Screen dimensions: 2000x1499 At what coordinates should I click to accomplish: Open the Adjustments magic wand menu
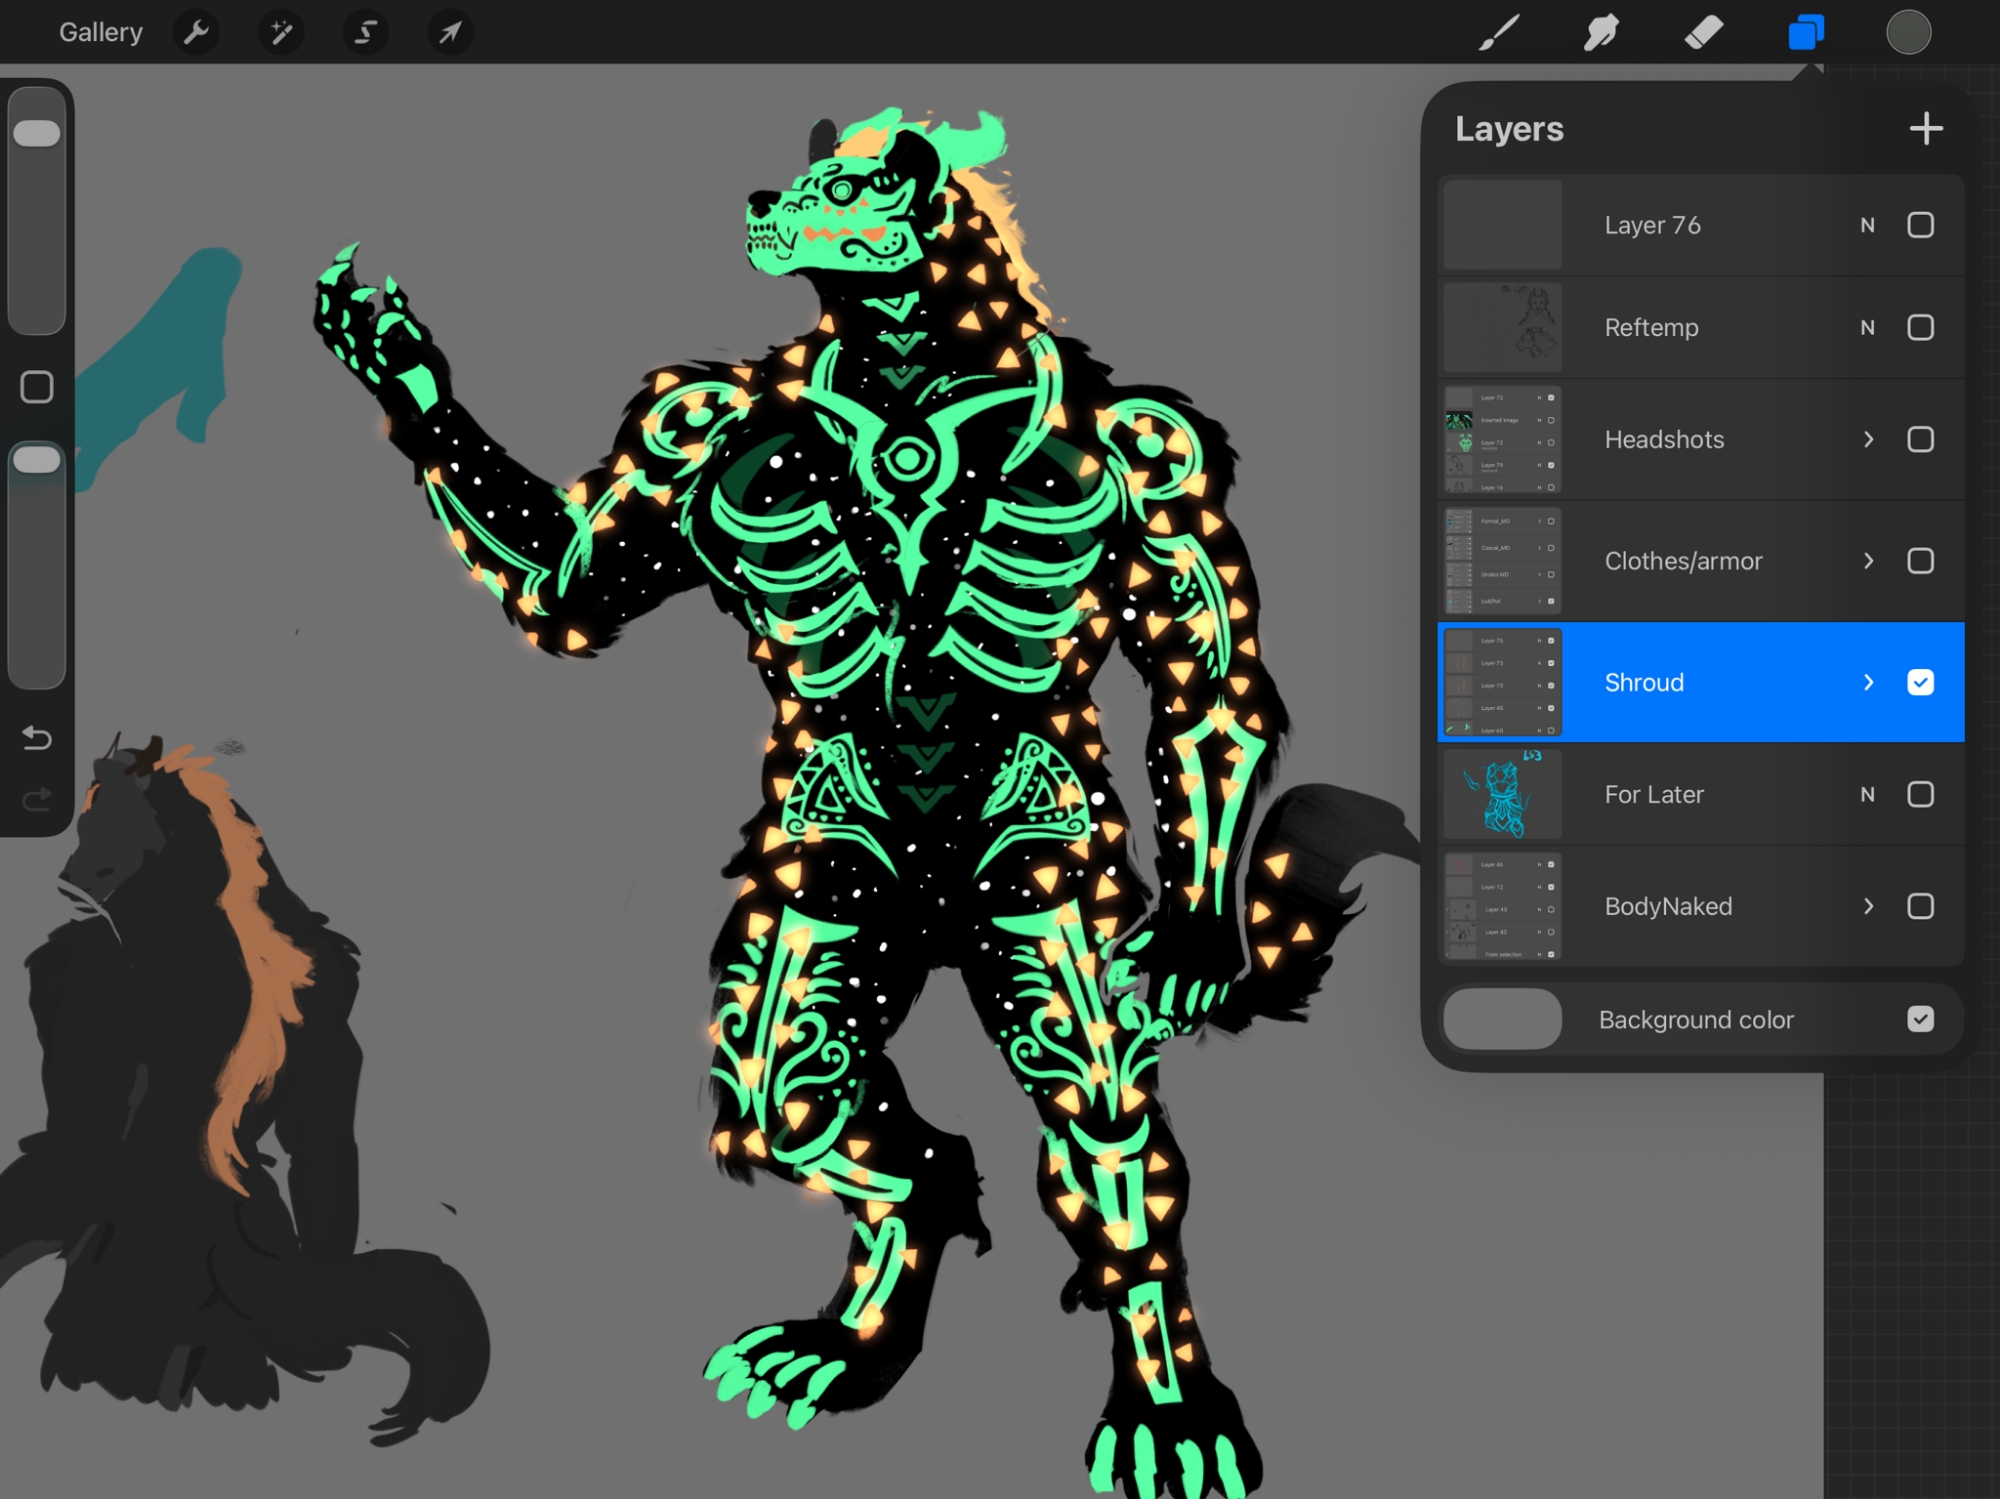[281, 32]
